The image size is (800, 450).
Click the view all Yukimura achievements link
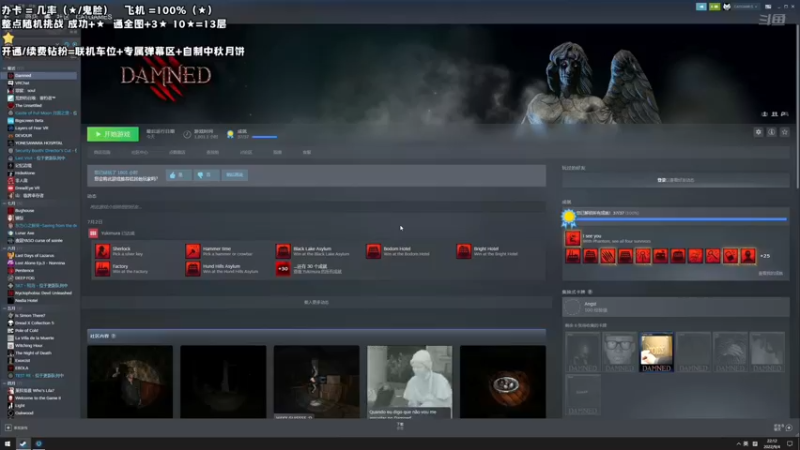(x=317, y=271)
